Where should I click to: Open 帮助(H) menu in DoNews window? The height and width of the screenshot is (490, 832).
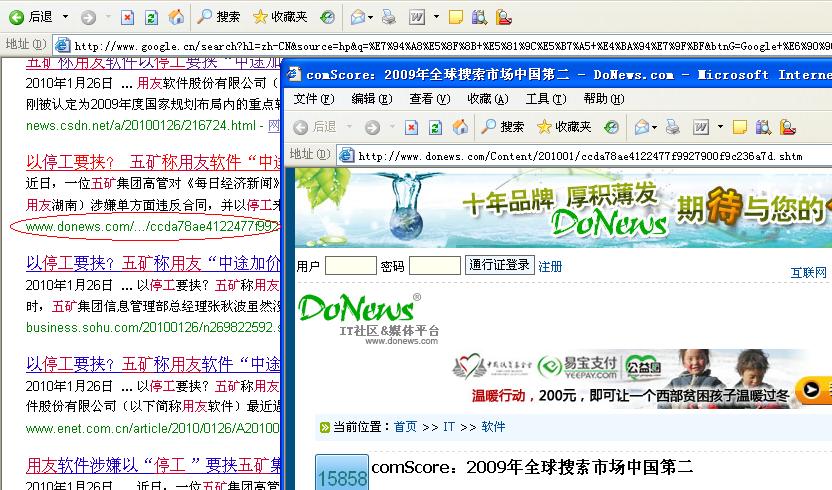click(603, 99)
